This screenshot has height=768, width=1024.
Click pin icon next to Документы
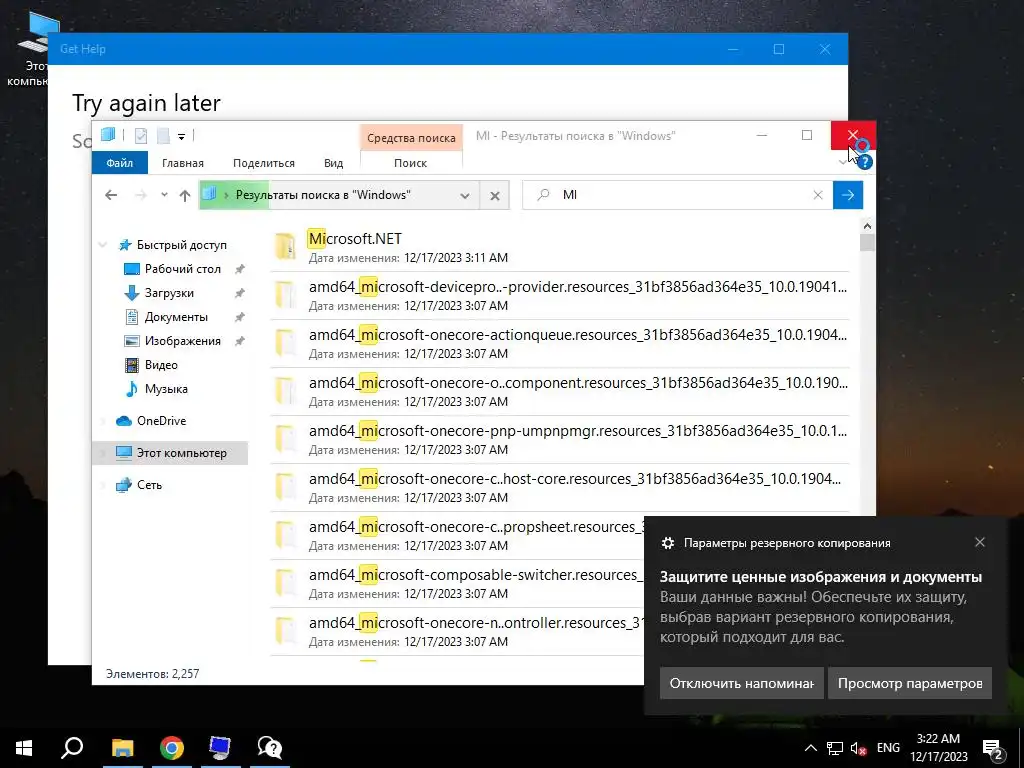pos(240,317)
